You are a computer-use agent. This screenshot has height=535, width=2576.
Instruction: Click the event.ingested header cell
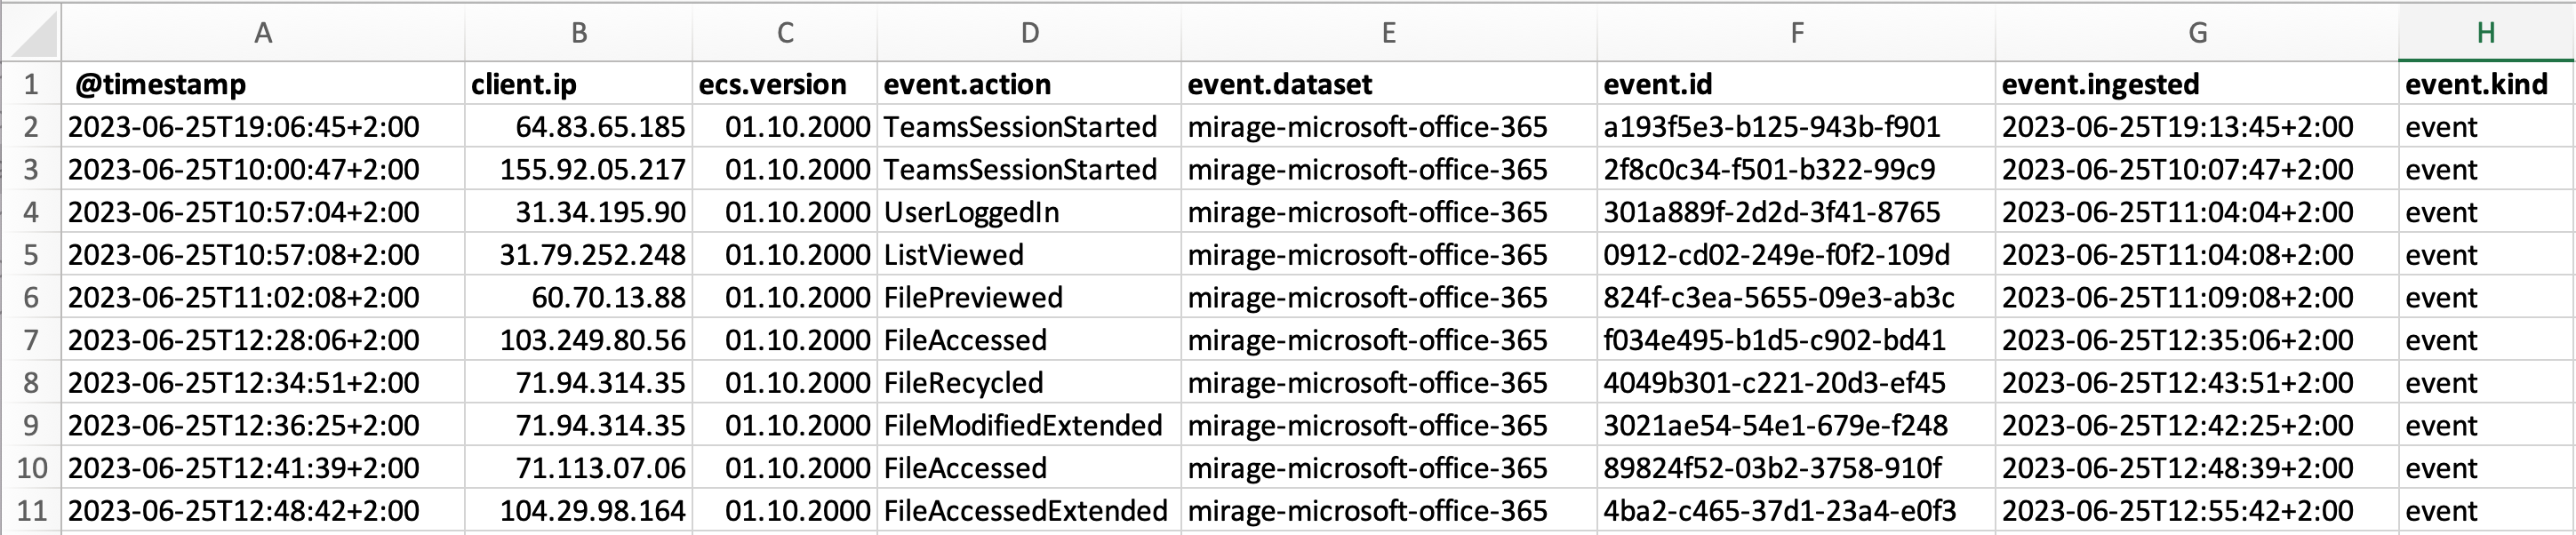pyautogui.click(x=2197, y=84)
